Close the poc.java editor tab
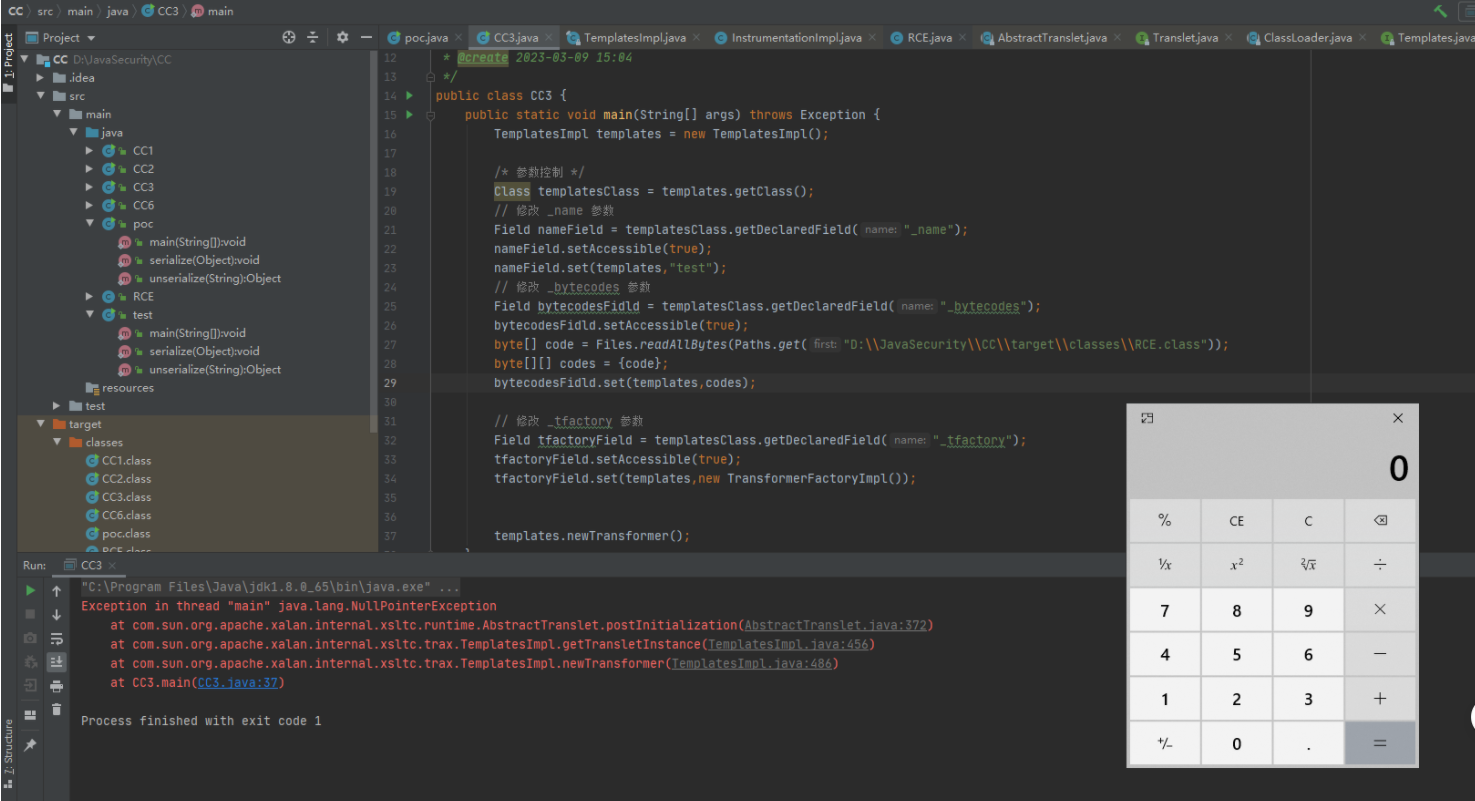The image size is (1475, 801). coord(458,38)
